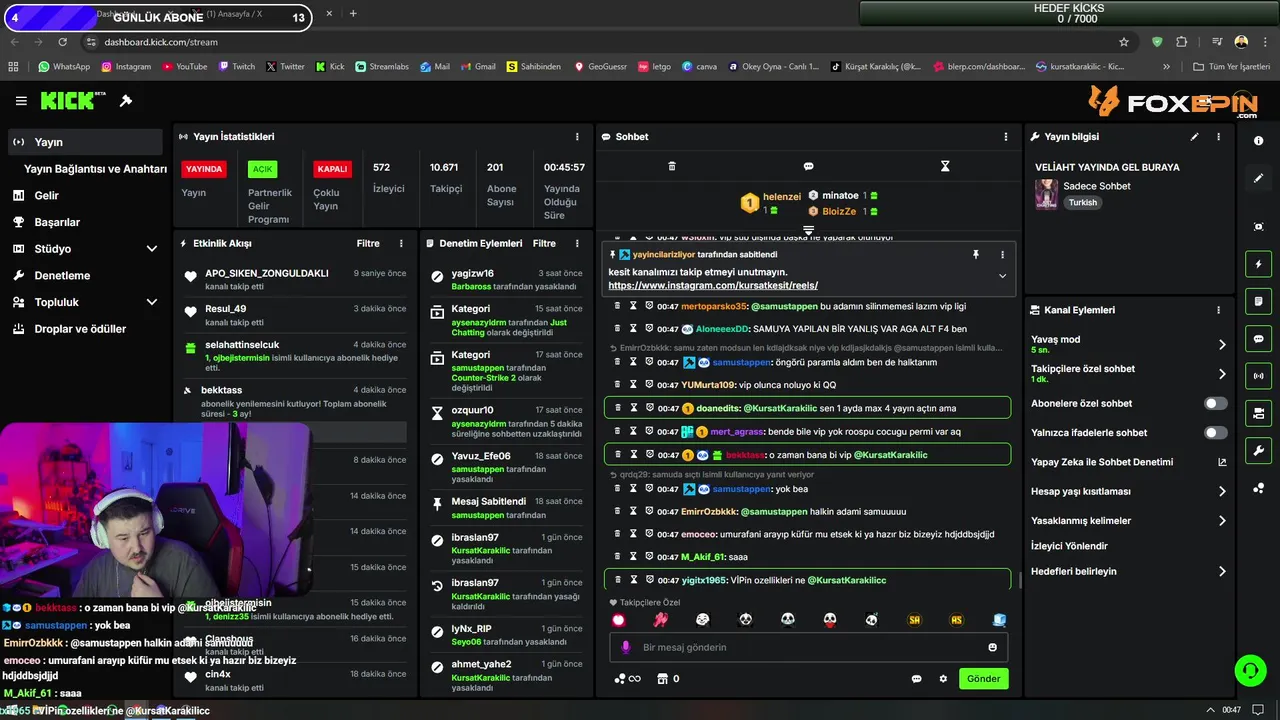1280x720 pixels.
Task: Open Yayın bilgisi three-dot menu
Action: tap(1218, 137)
